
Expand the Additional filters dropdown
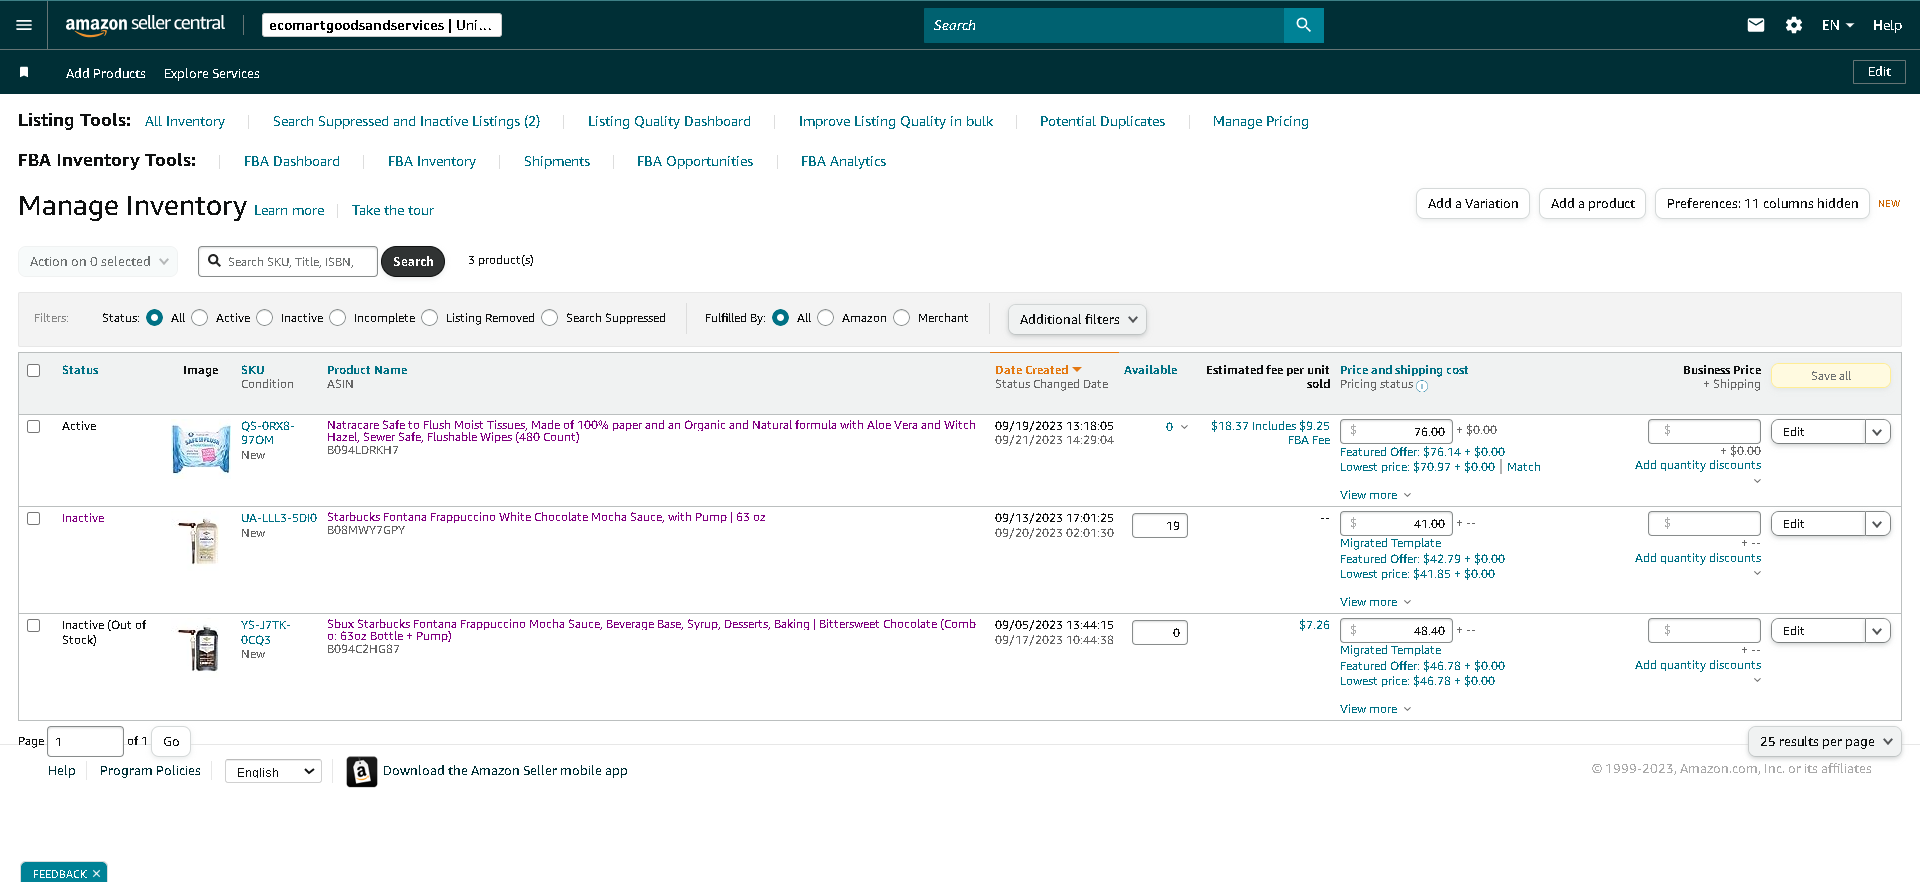click(x=1077, y=319)
